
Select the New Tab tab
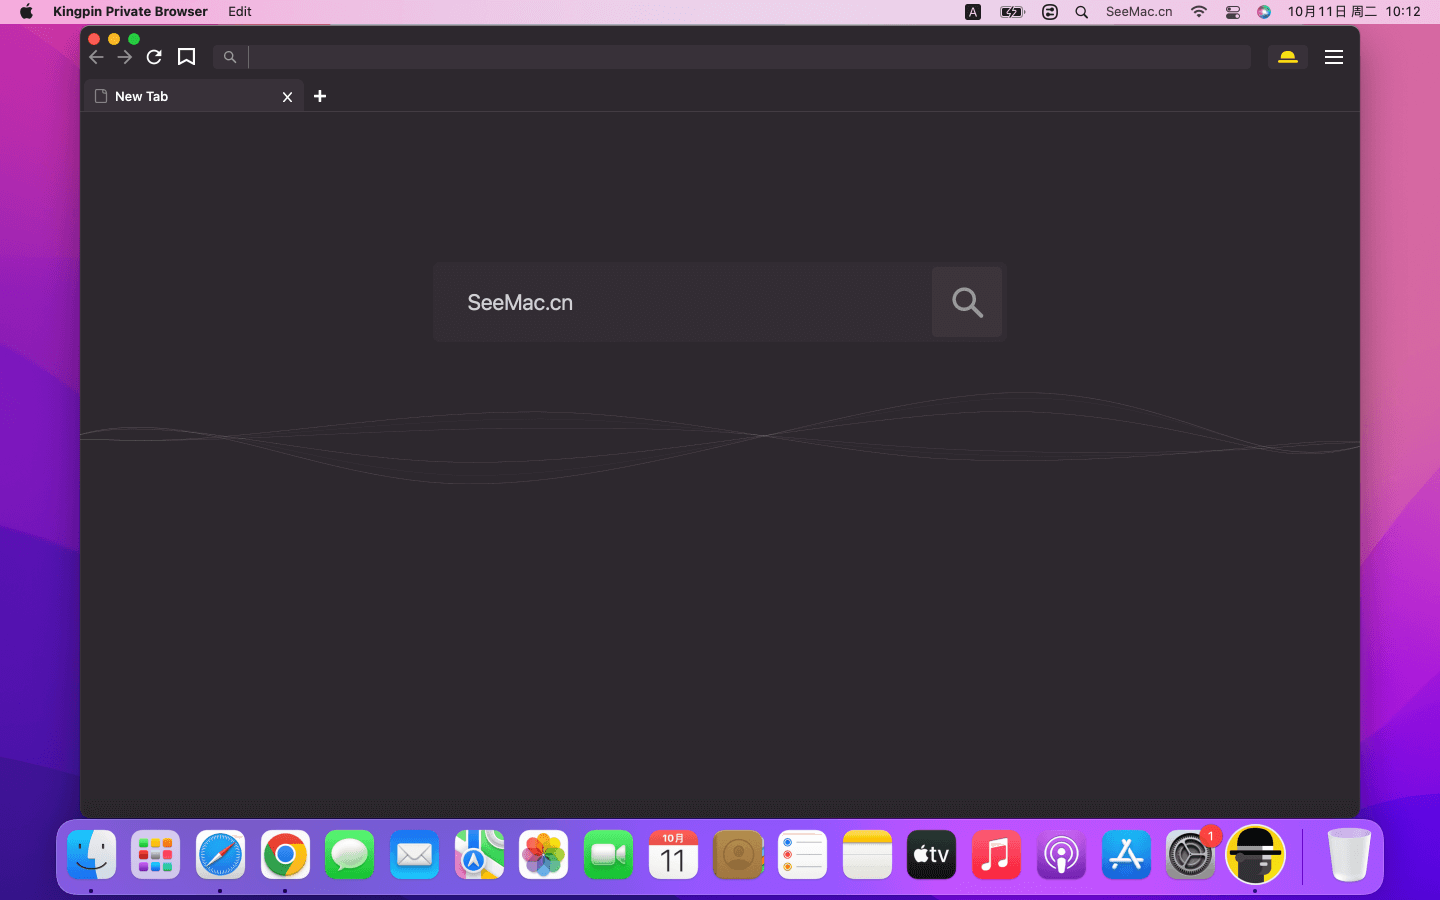(180, 97)
